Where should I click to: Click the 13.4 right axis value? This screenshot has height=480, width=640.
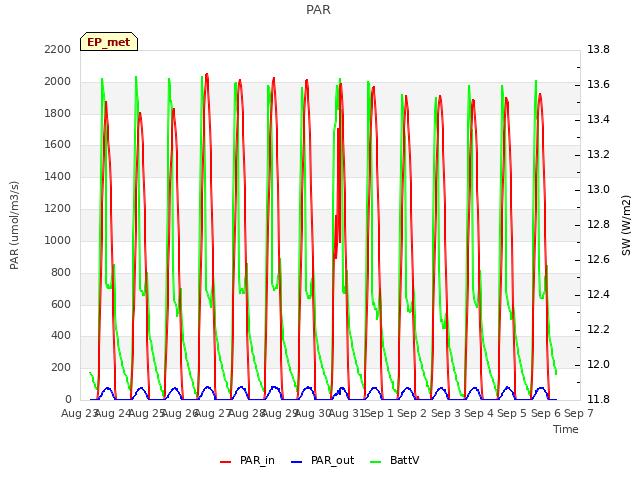click(598, 119)
